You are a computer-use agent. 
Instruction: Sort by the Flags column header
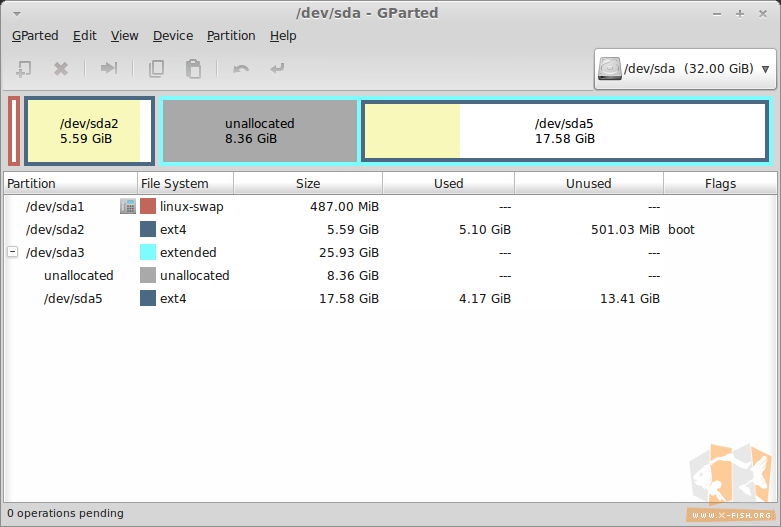(x=720, y=183)
